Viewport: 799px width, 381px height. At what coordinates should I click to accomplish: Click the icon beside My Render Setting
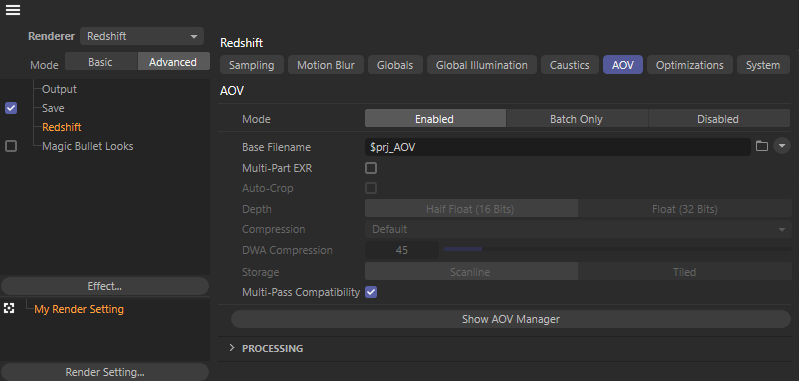pos(9,308)
